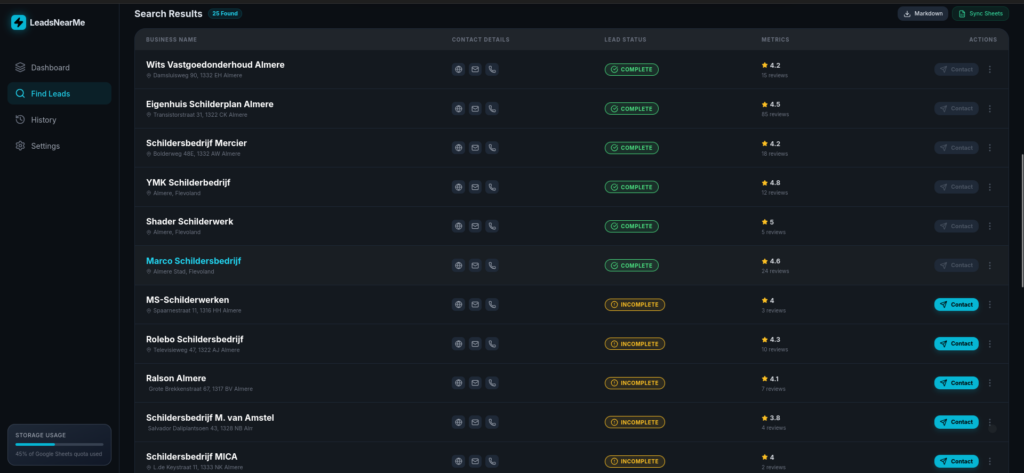This screenshot has height=473, width=1024.
Task: Click Lead Status column header
Action: click(x=625, y=40)
